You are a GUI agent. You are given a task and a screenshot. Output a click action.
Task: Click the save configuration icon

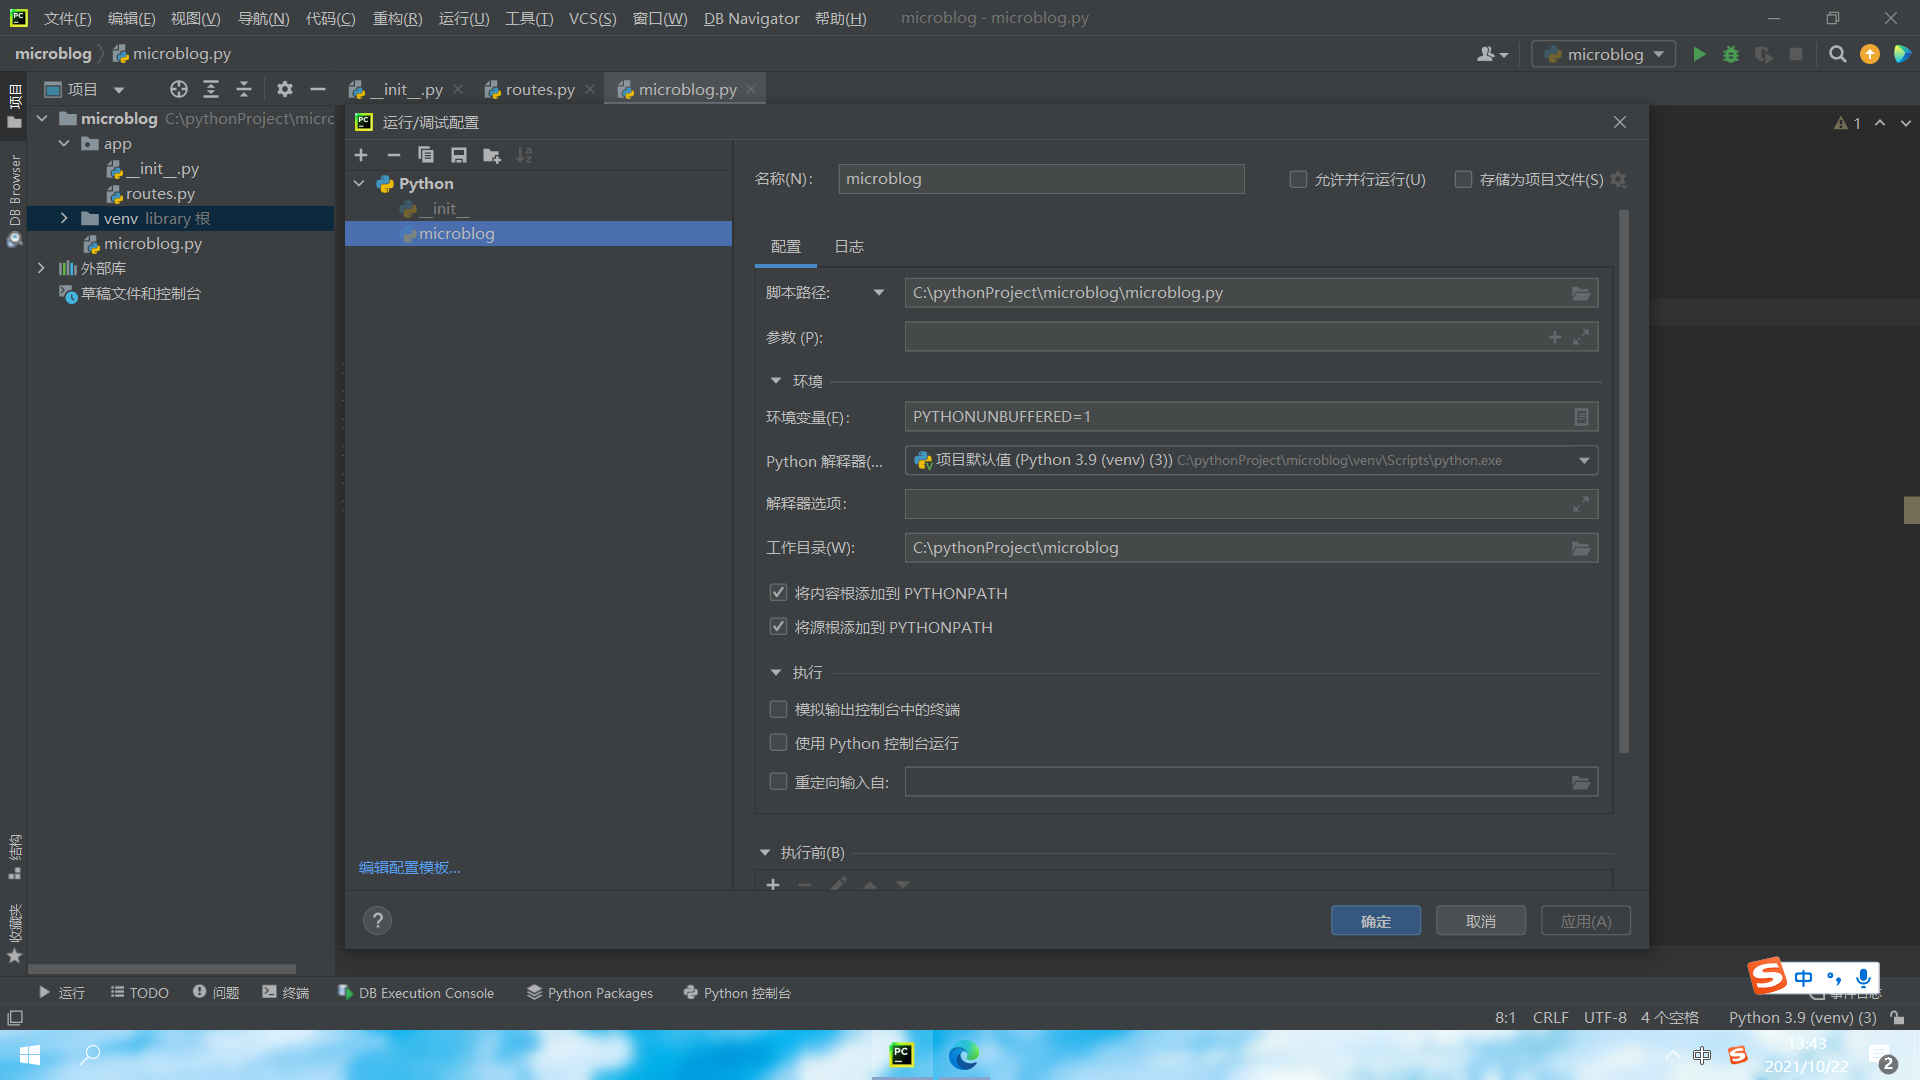459,155
